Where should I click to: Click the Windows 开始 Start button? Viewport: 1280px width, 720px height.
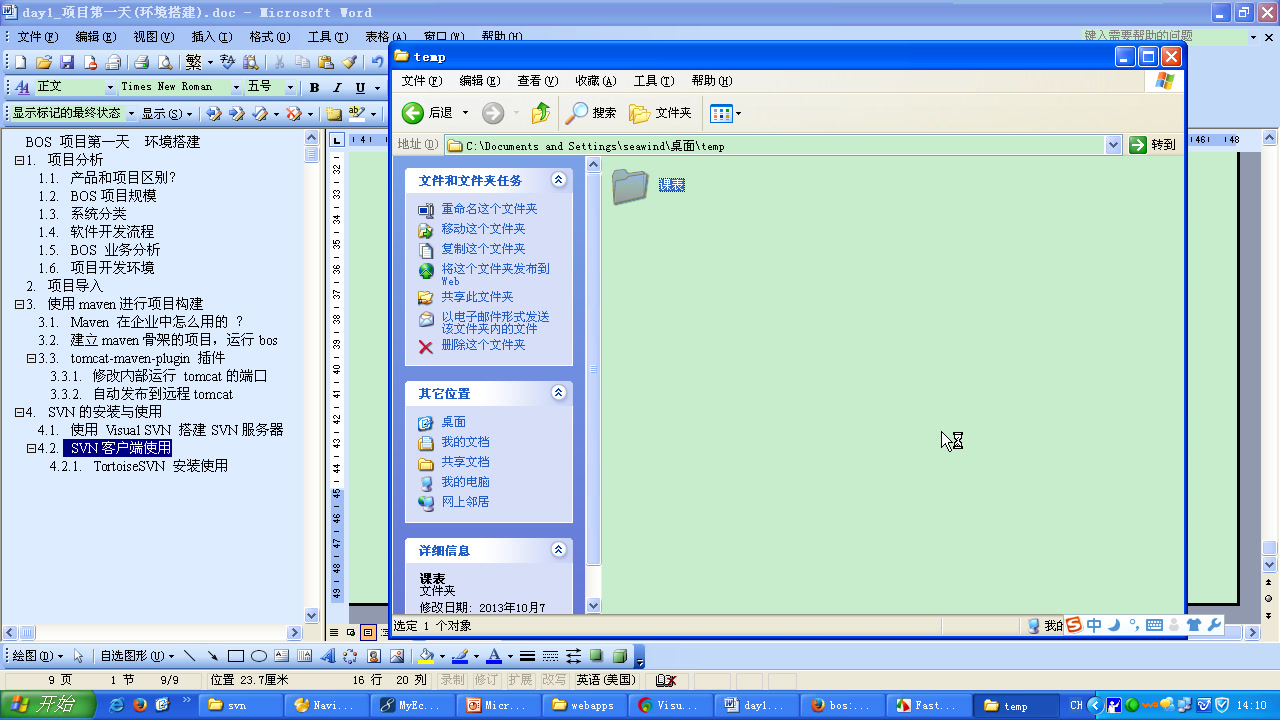[x=48, y=705]
